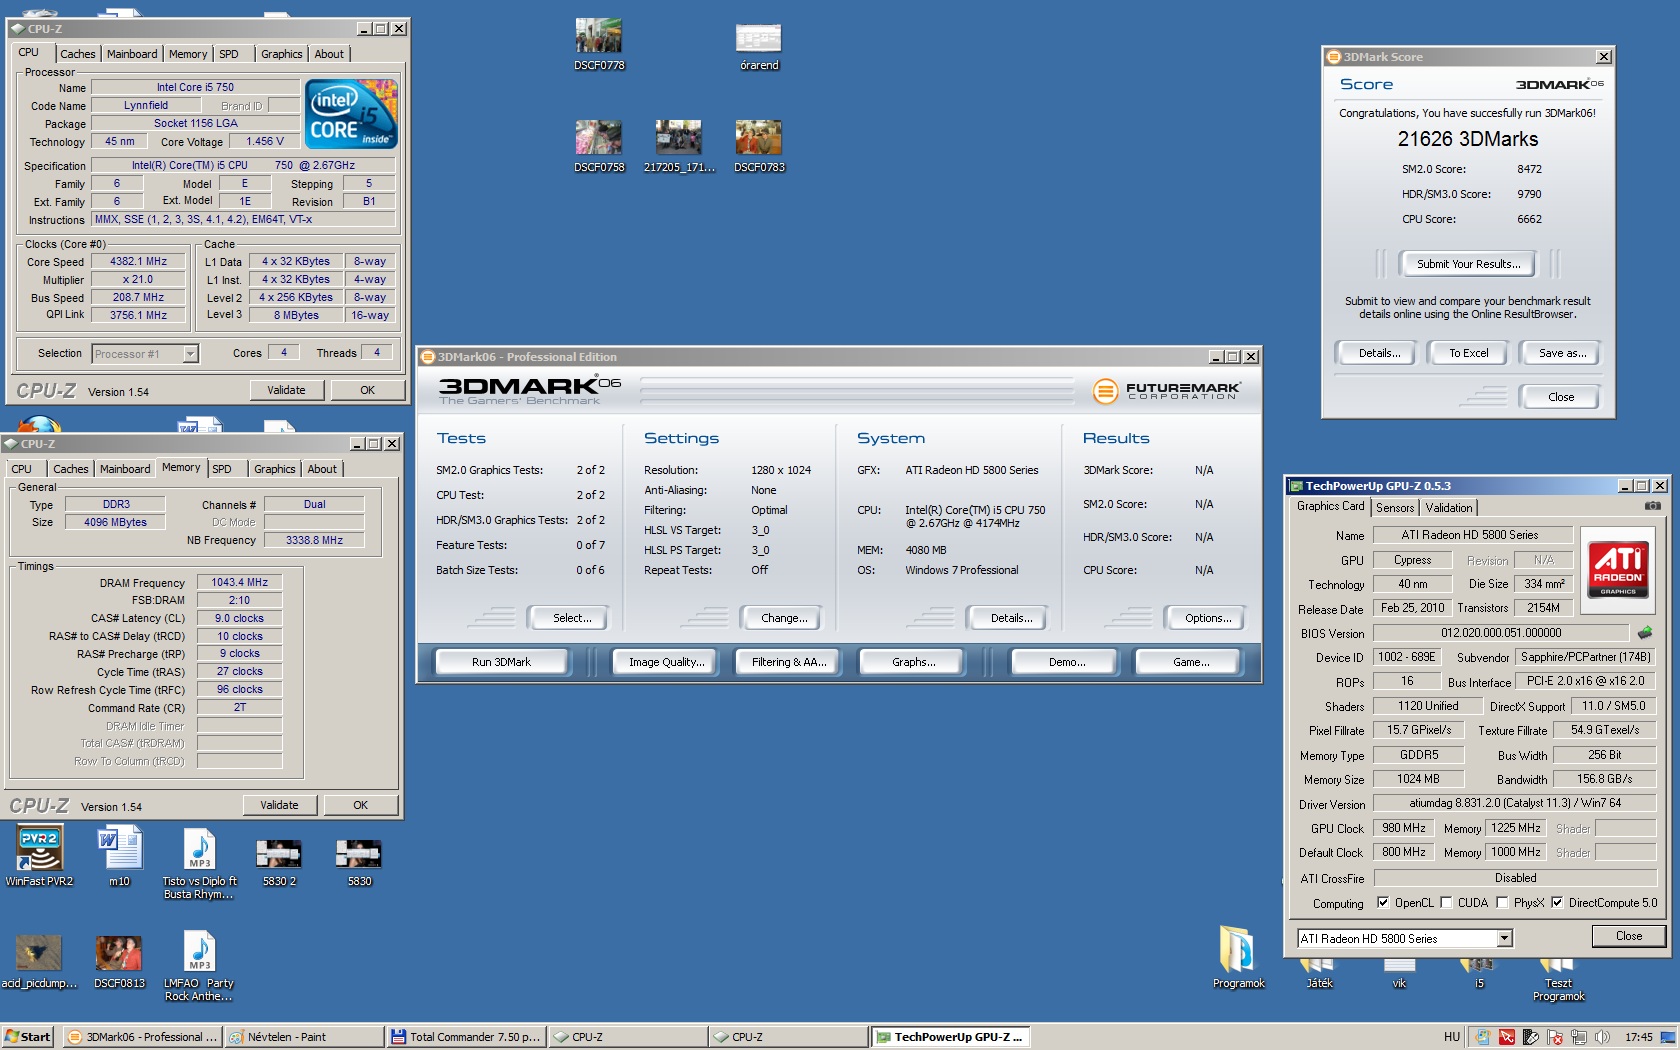Image resolution: width=1680 pixels, height=1050 pixels.
Task: Click Submit Your Results button
Action: click(1468, 264)
